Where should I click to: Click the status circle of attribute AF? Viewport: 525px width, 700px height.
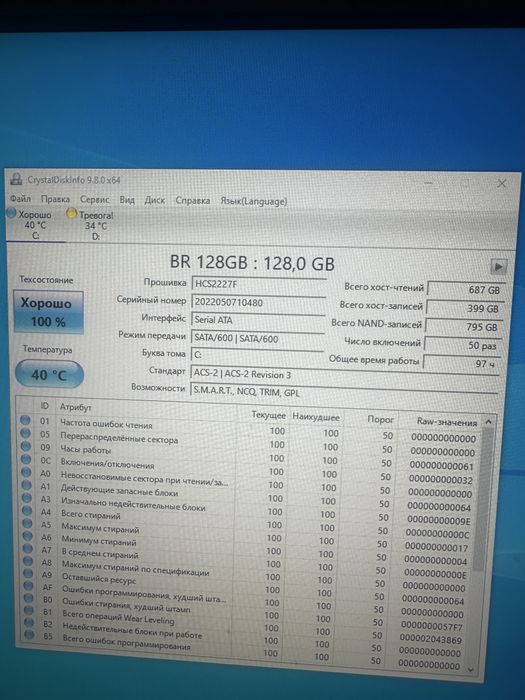[x=29, y=586]
